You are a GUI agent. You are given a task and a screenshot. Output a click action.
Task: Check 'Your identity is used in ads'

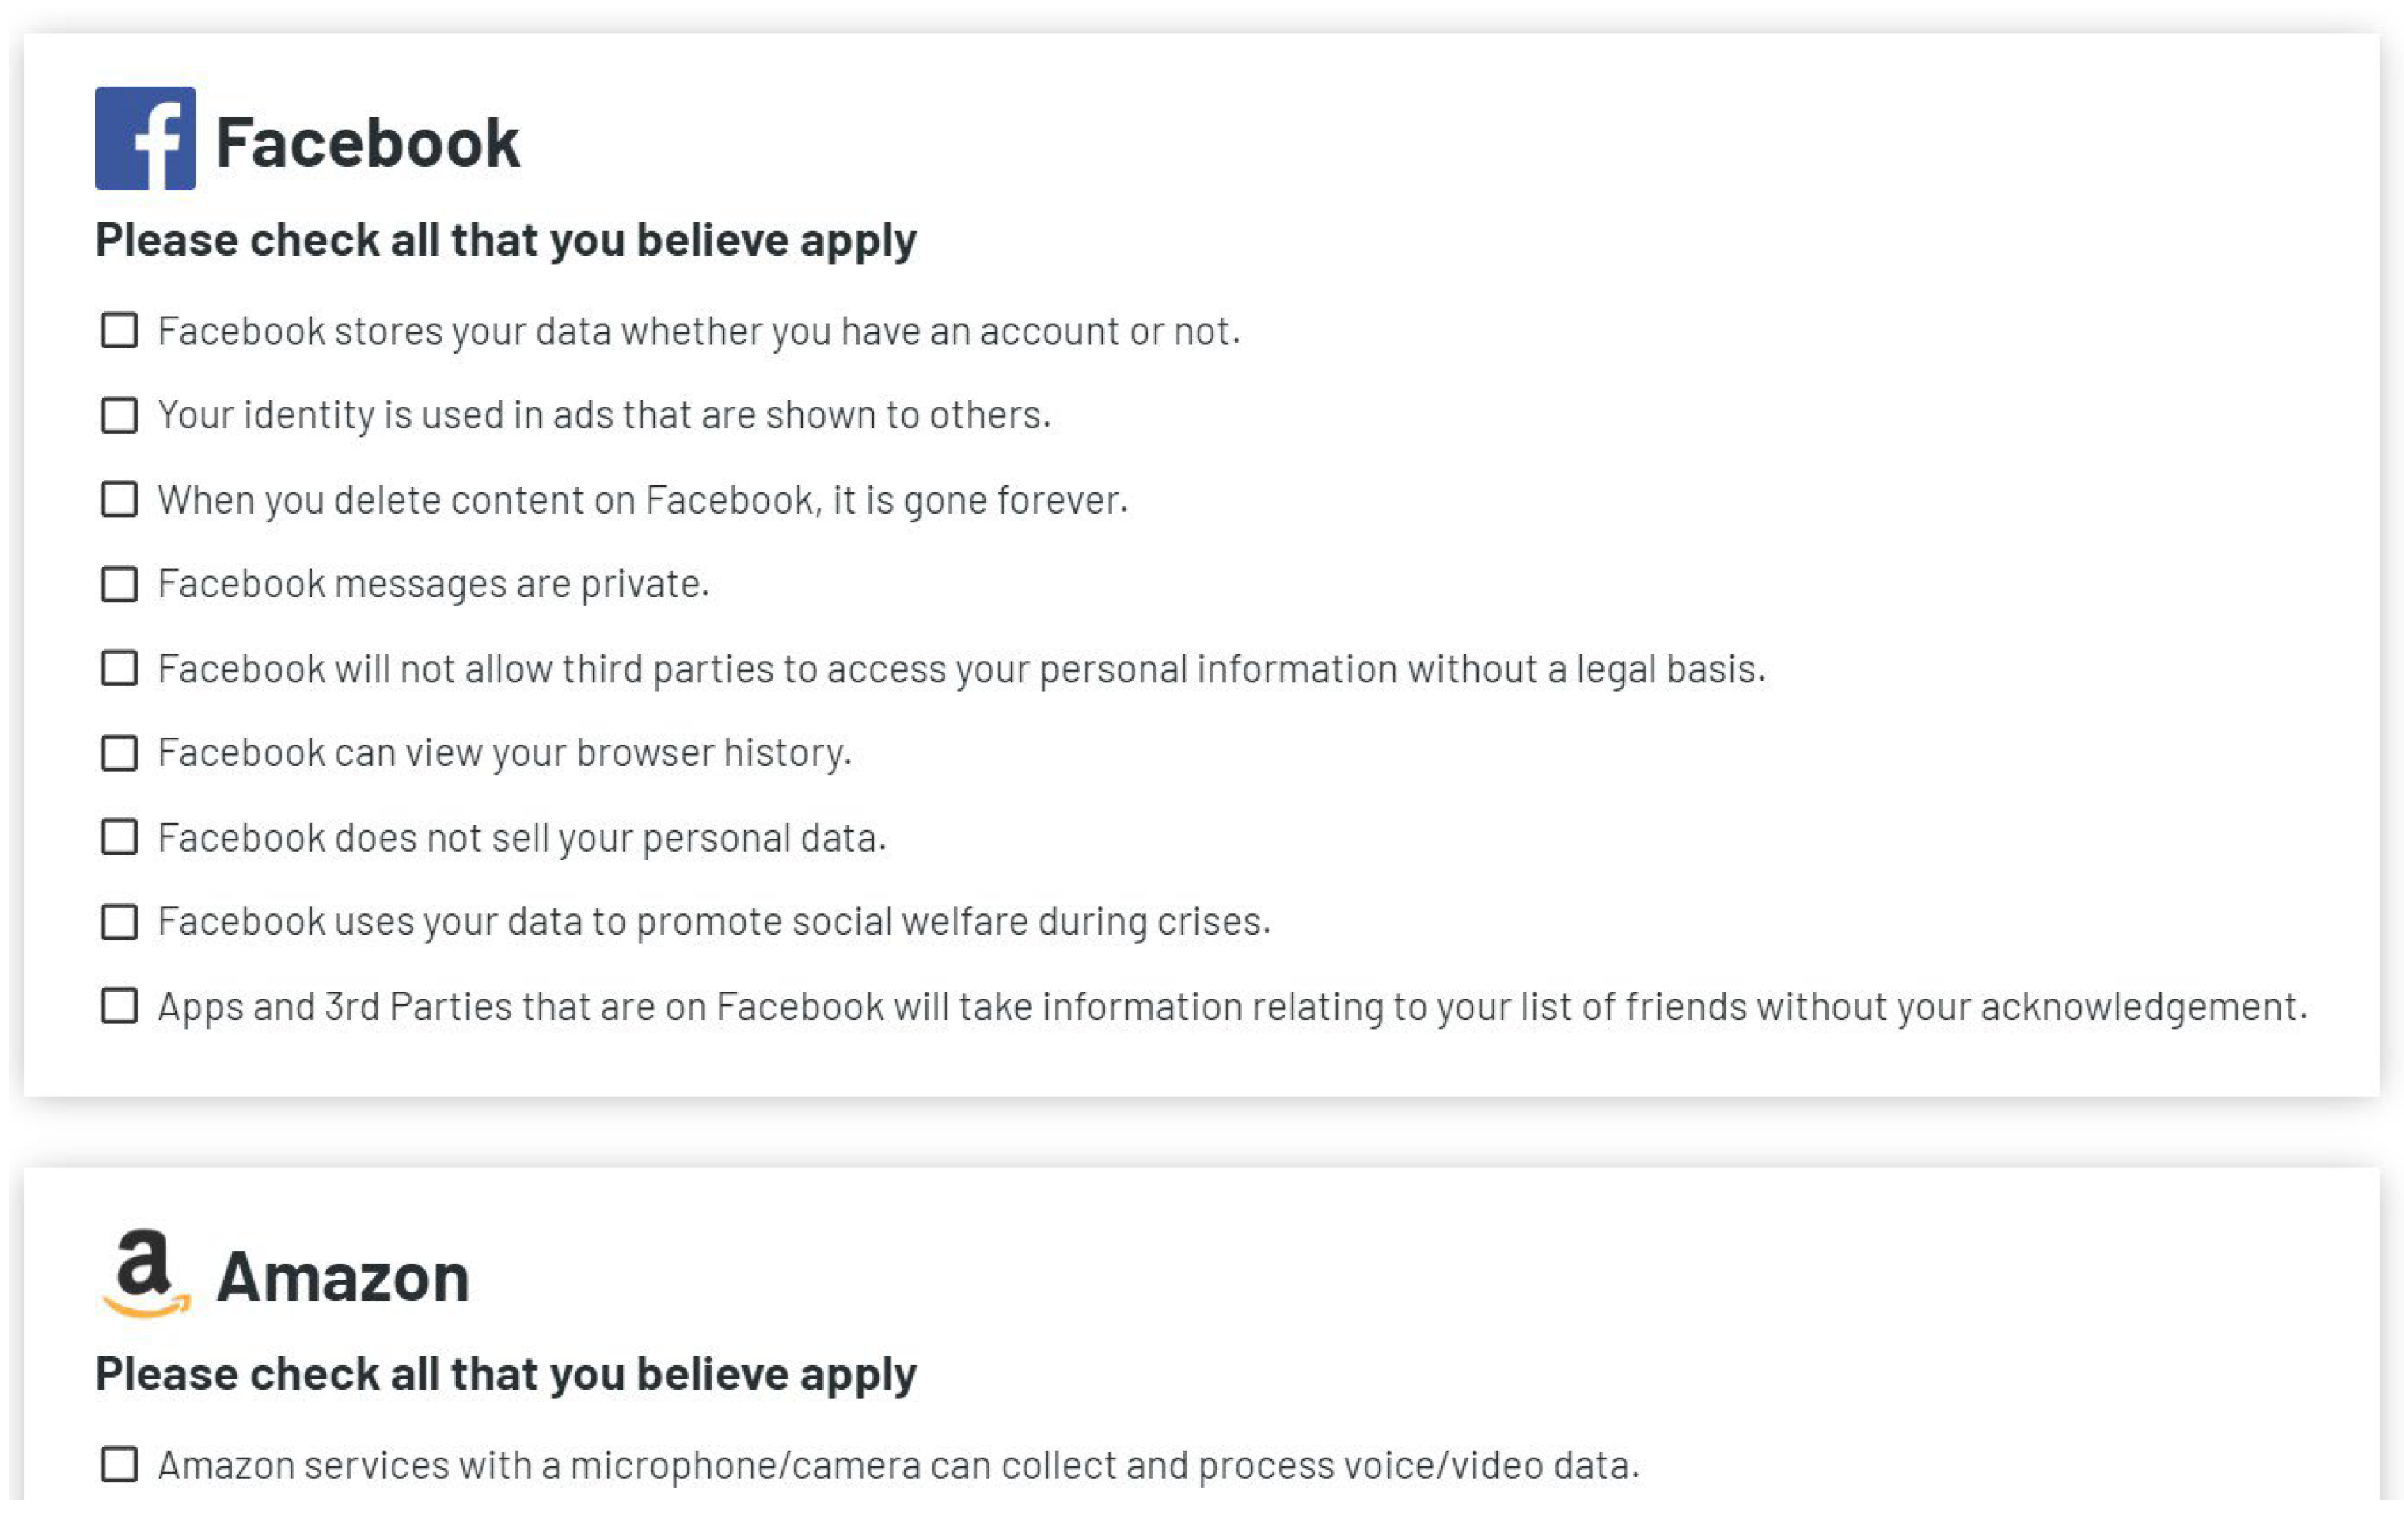[x=119, y=414]
